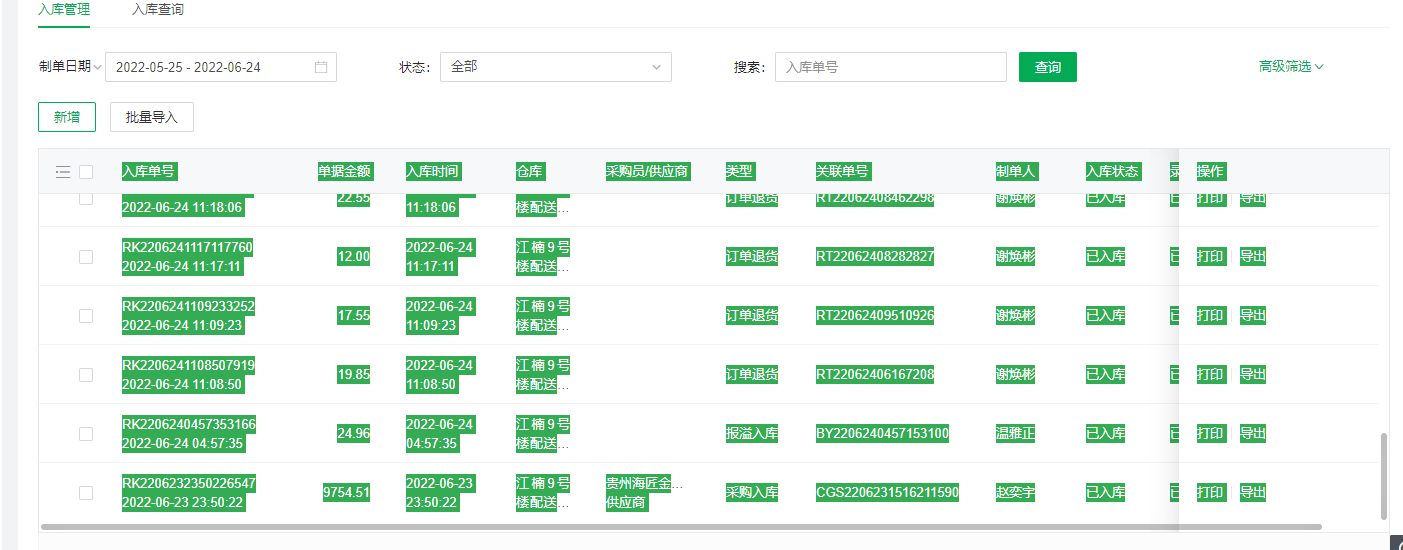Image resolution: width=1403 pixels, height=550 pixels.
Task: Click 打印 for order RK2206241109233252
Action: tap(1210, 316)
